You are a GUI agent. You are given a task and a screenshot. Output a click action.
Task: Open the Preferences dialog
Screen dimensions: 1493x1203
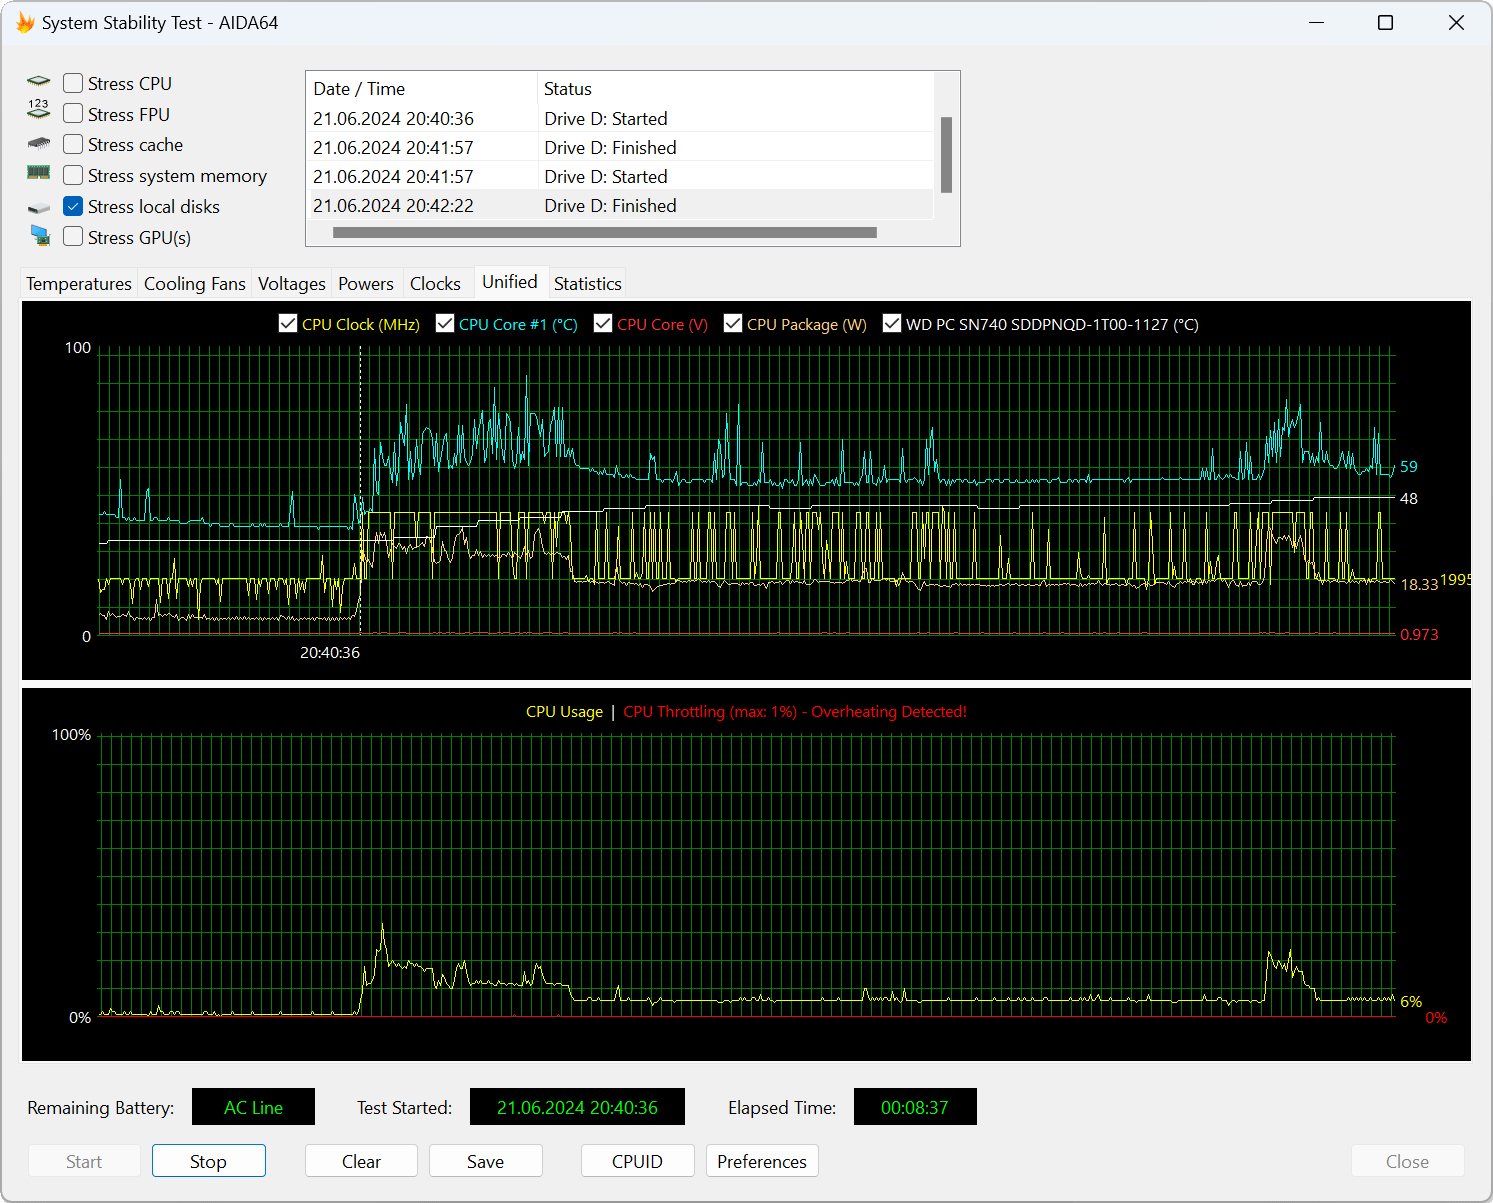pos(761,1161)
